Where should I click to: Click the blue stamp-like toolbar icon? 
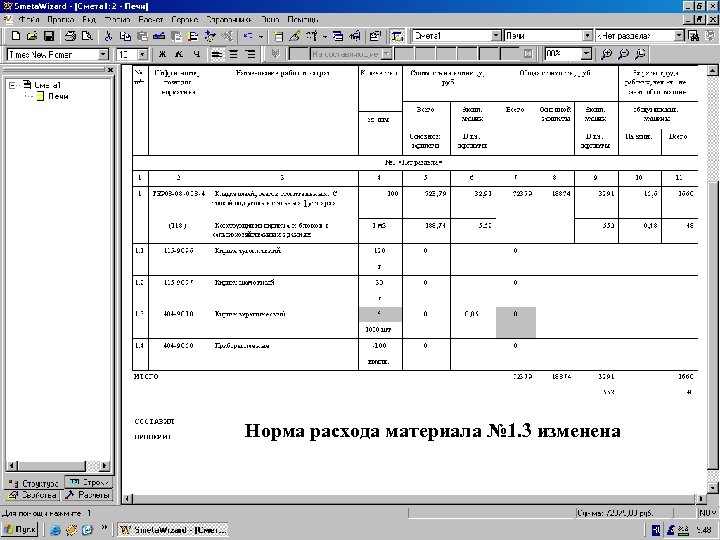tap(159, 36)
